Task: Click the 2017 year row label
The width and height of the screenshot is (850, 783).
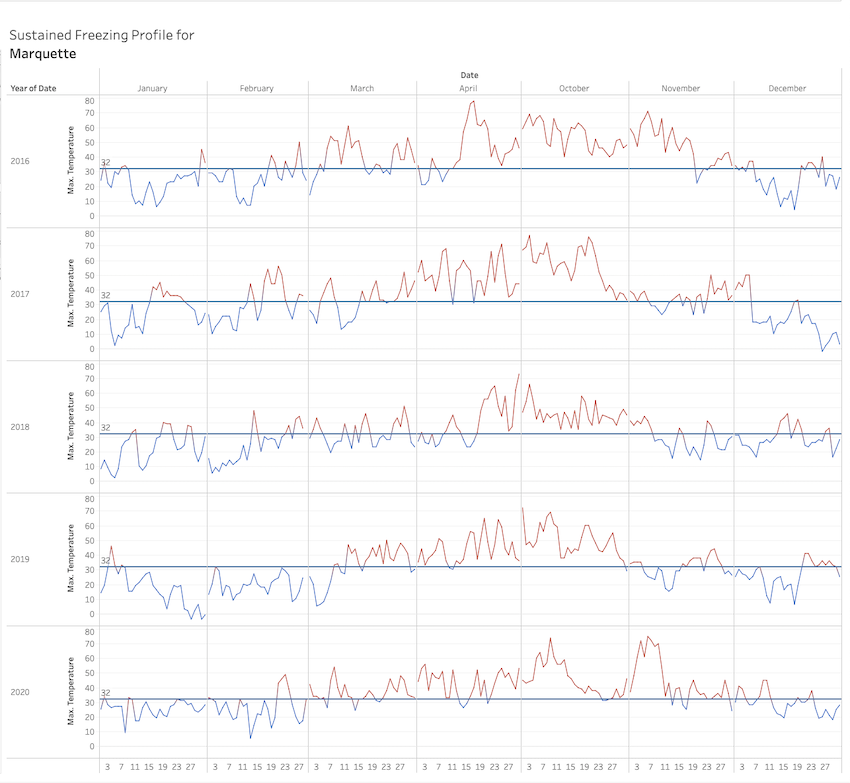Action: click(x=20, y=294)
